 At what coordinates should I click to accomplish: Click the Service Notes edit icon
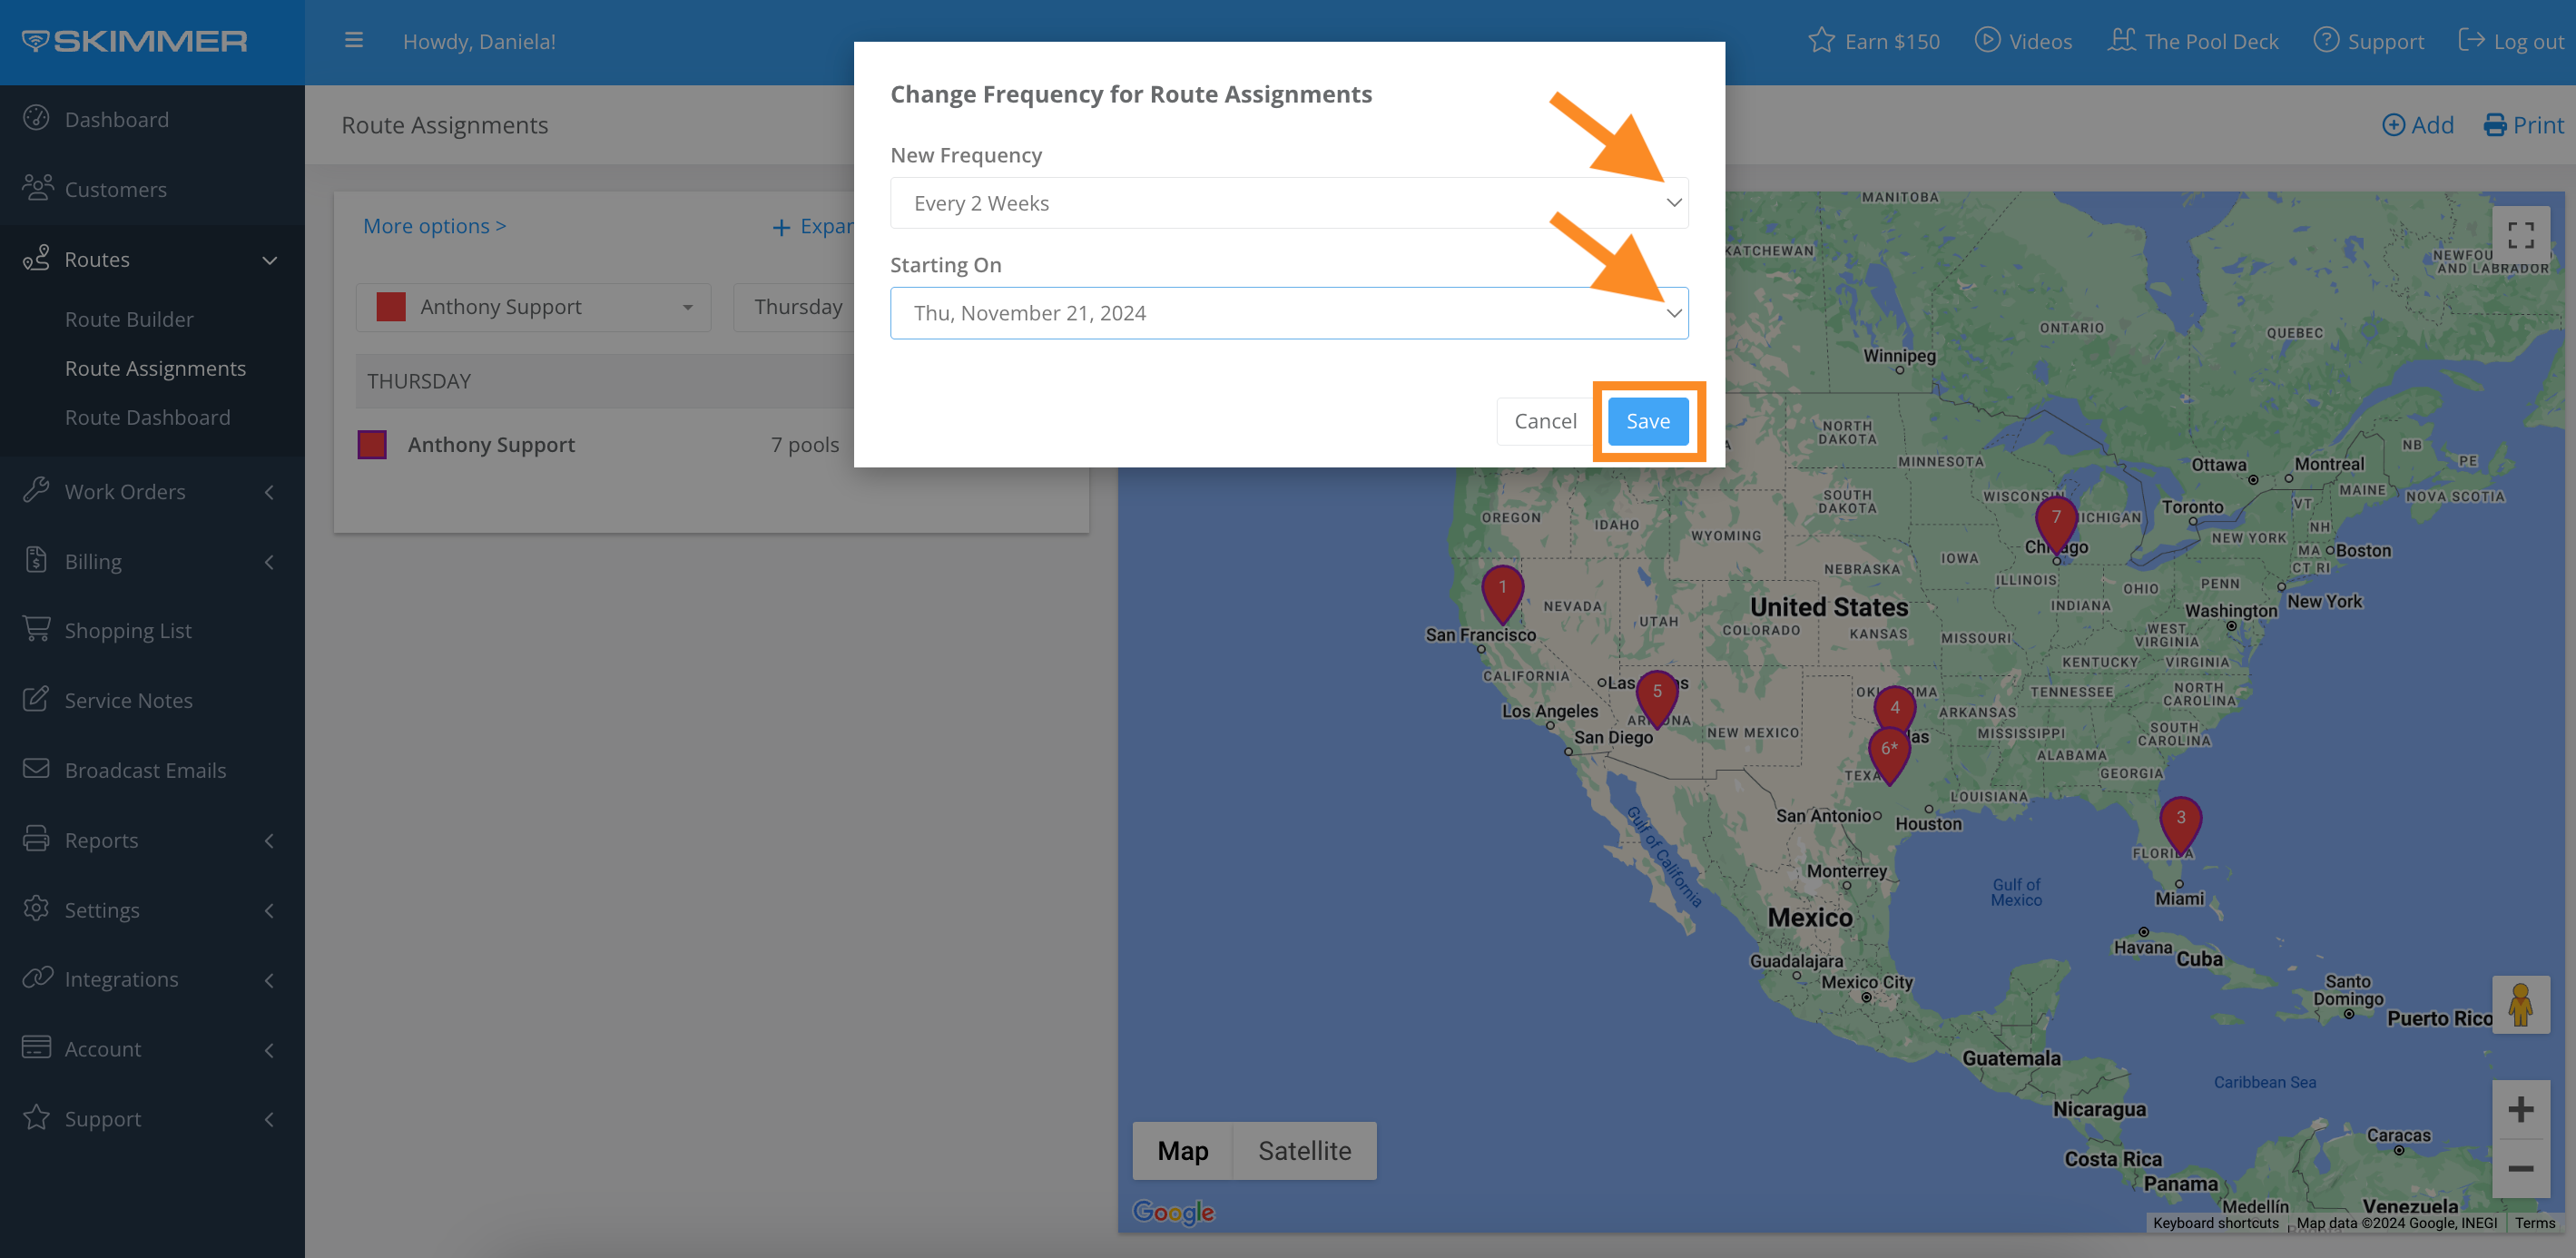pos(36,699)
